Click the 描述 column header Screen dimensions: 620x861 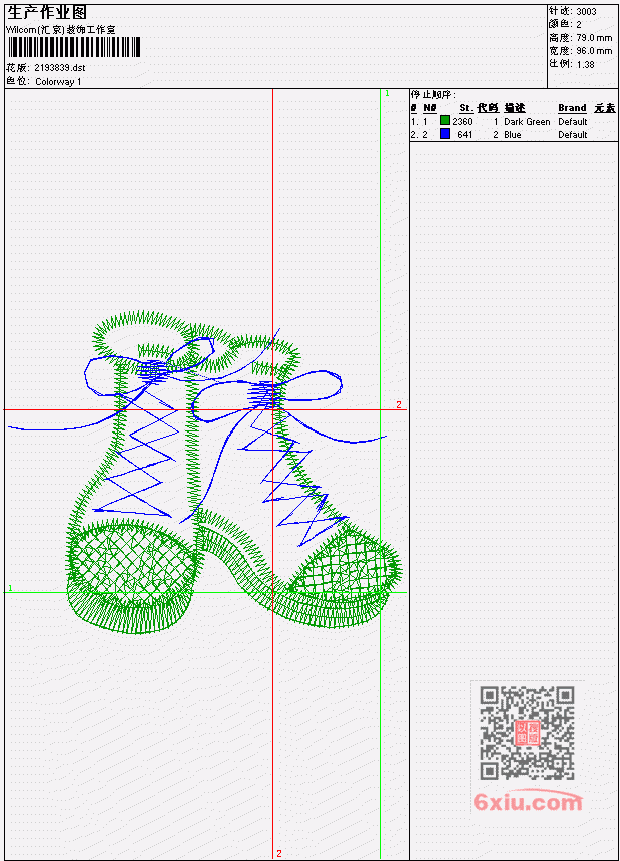(x=515, y=108)
